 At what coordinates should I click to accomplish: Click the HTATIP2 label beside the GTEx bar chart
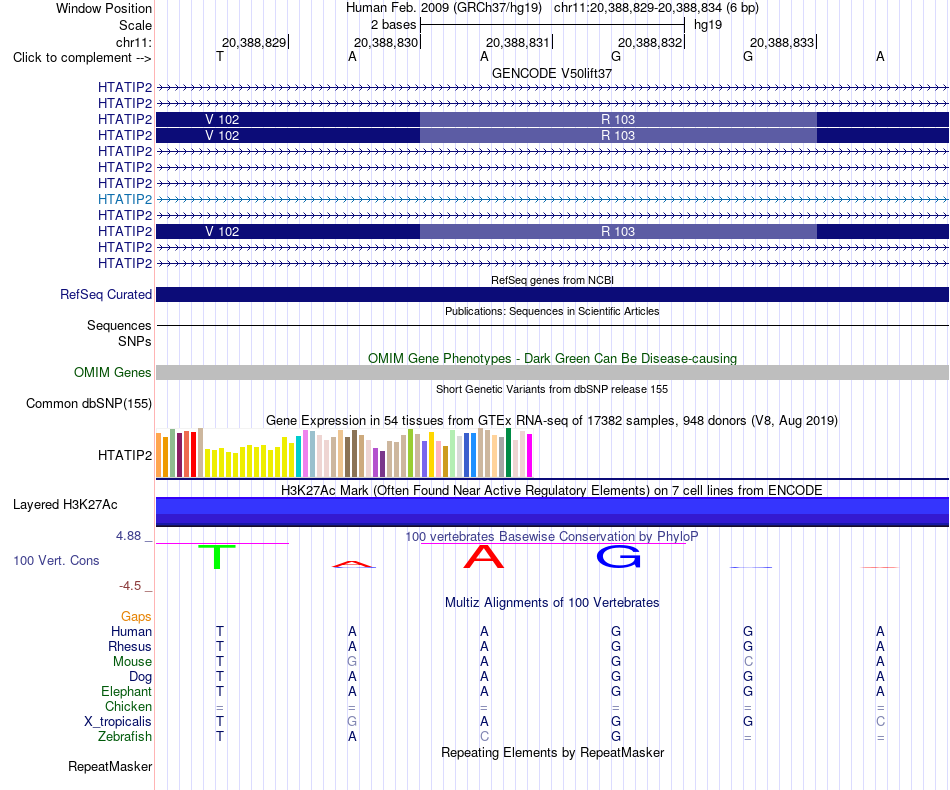coord(125,455)
